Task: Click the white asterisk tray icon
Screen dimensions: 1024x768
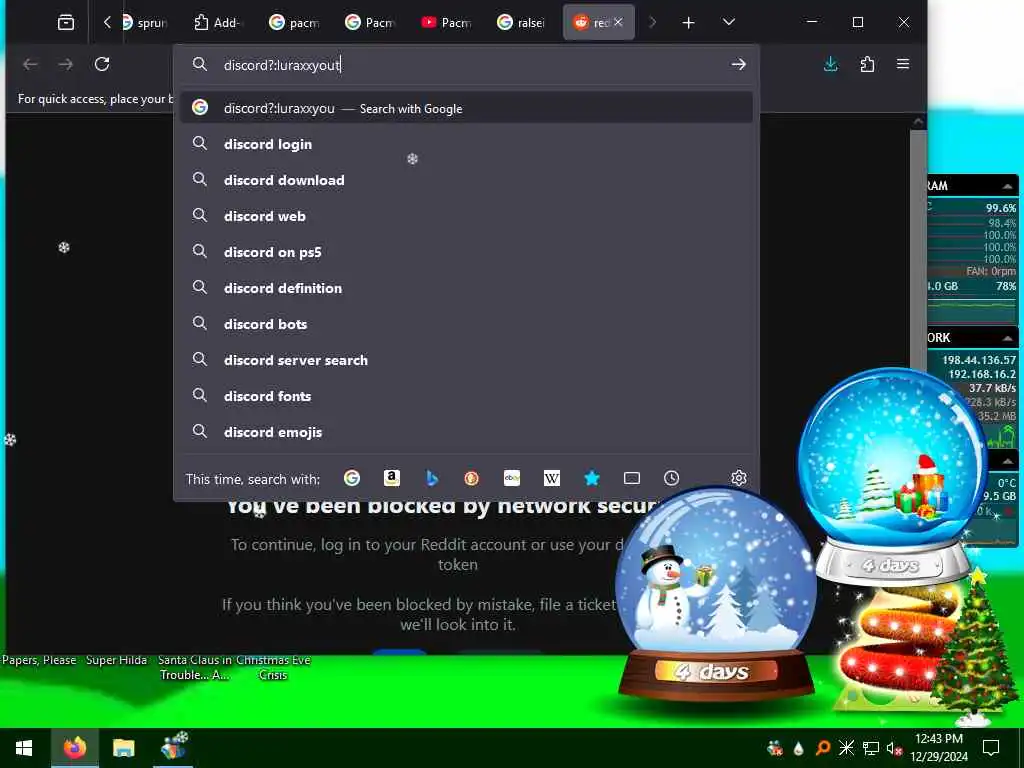Action: coord(846,748)
